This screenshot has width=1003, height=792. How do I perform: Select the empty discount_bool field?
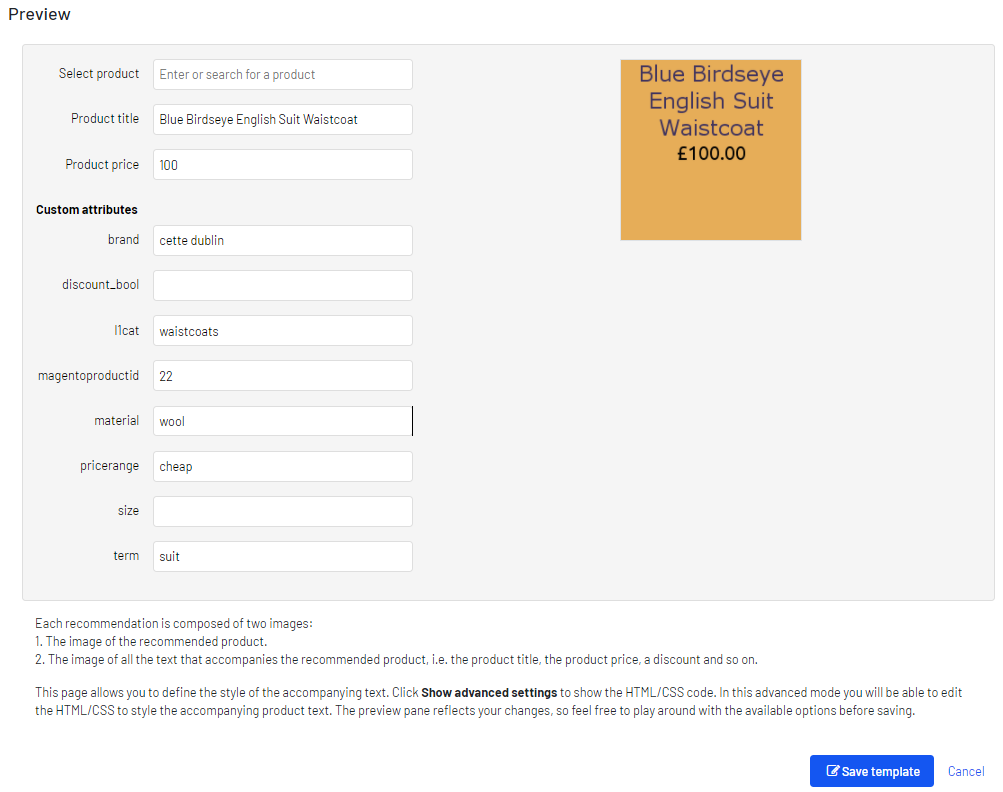point(282,285)
